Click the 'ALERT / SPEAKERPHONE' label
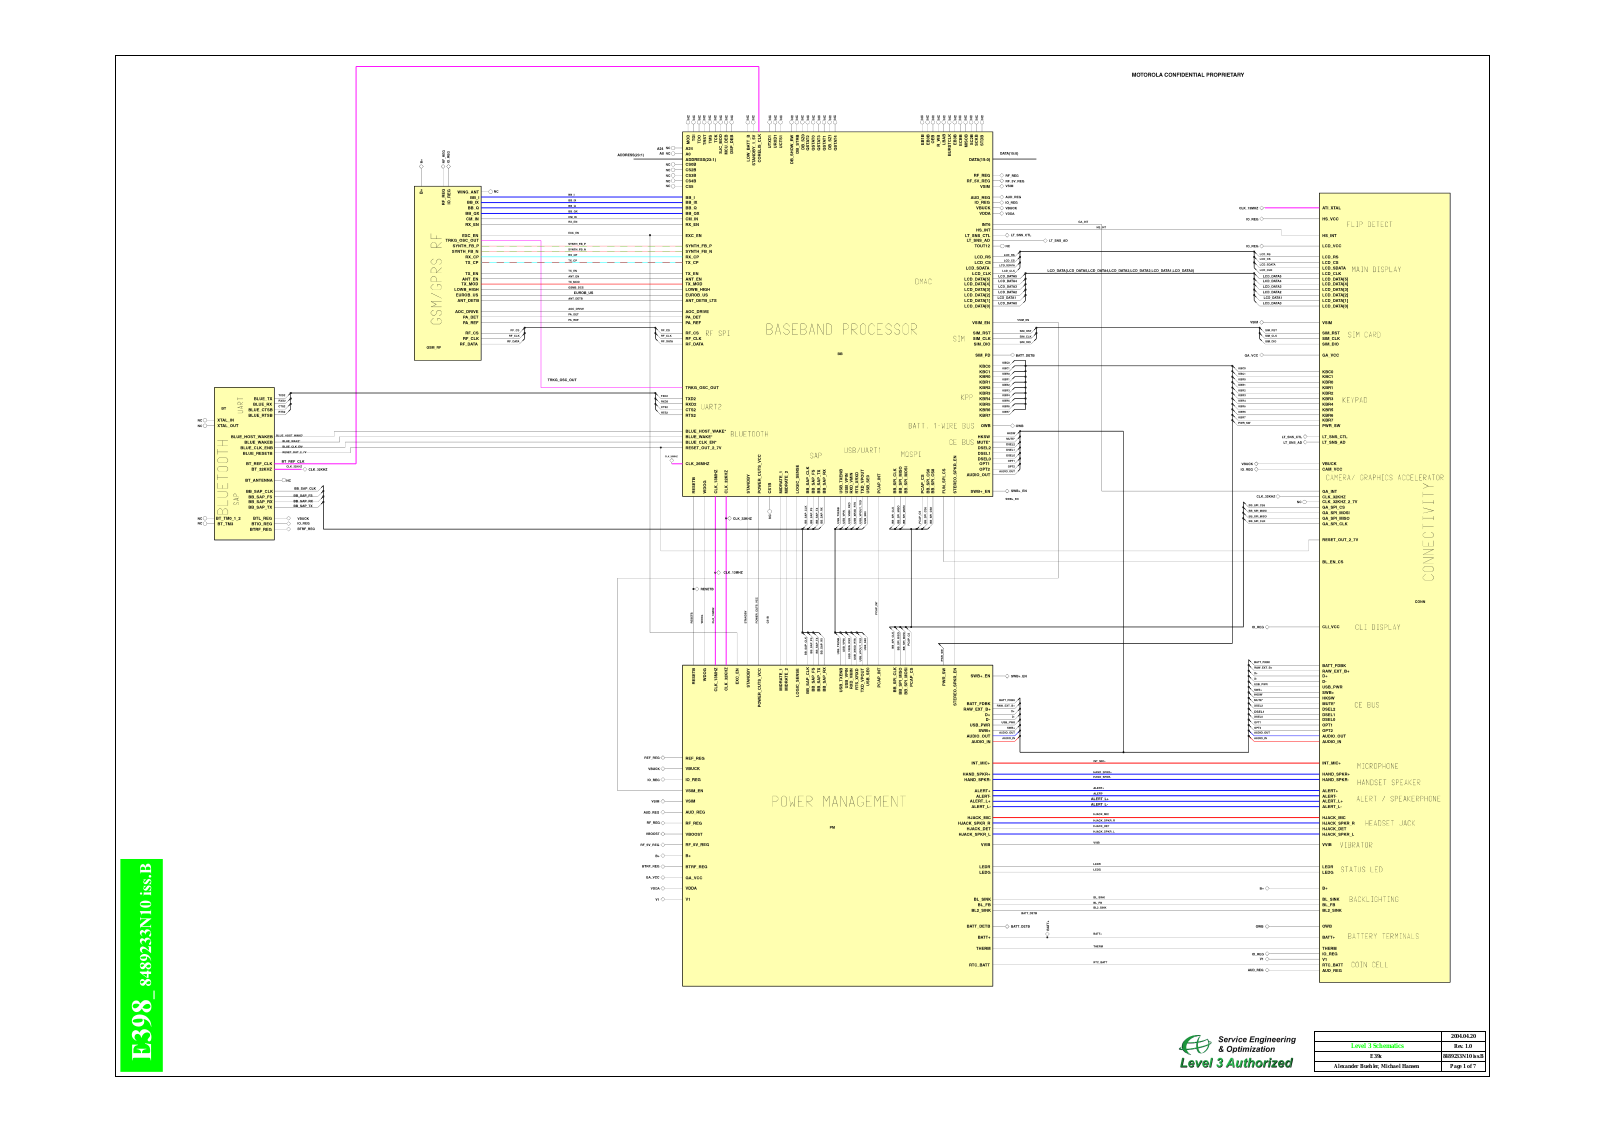The image size is (1600, 1132). point(1399,799)
